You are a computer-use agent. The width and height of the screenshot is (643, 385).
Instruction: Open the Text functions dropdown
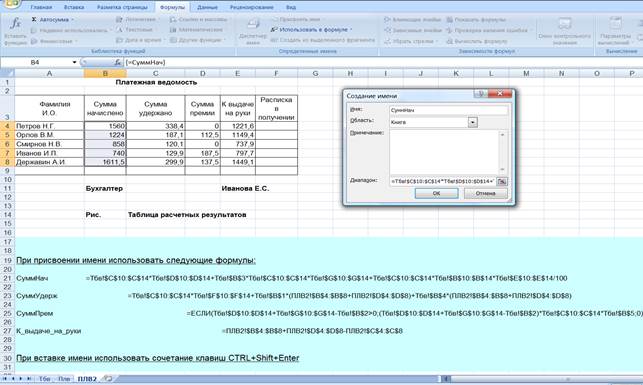pos(136,30)
